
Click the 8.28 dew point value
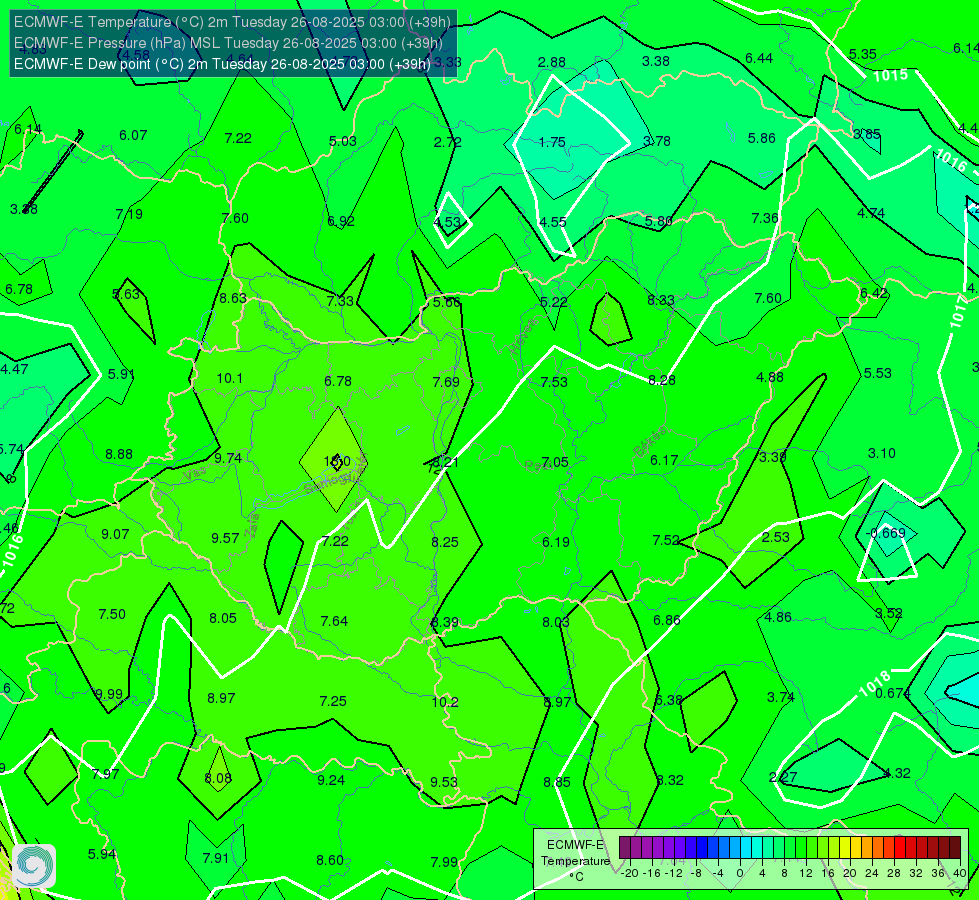click(662, 380)
